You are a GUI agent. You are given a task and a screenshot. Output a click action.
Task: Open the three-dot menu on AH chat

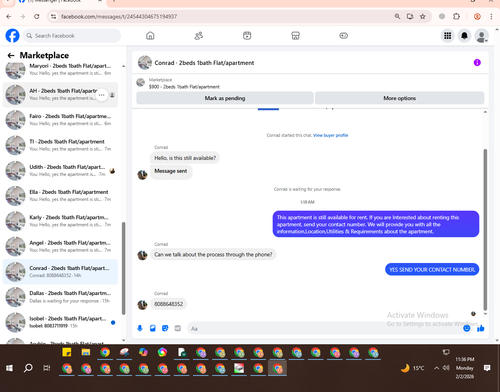tap(102, 95)
